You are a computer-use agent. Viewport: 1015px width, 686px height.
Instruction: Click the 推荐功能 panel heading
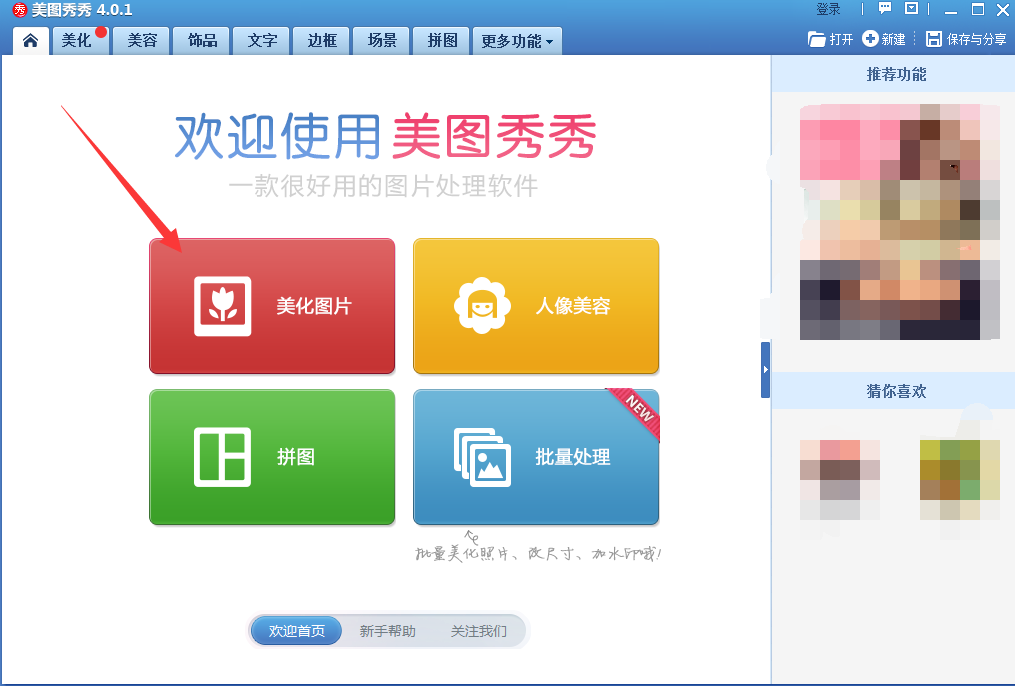[897, 74]
